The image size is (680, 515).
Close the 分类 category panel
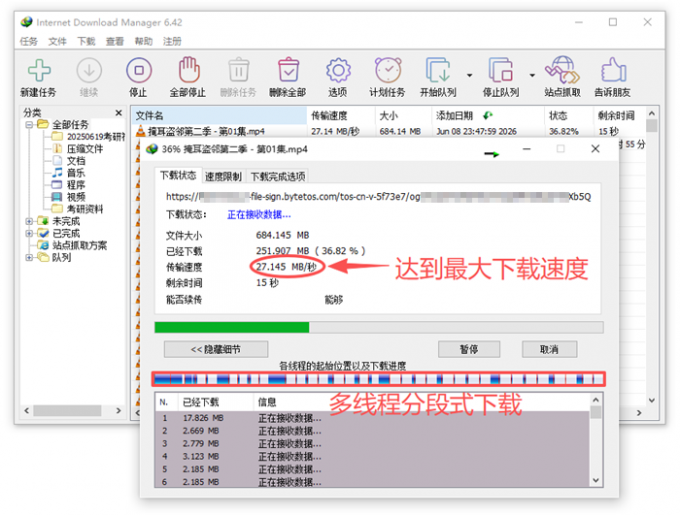118,113
